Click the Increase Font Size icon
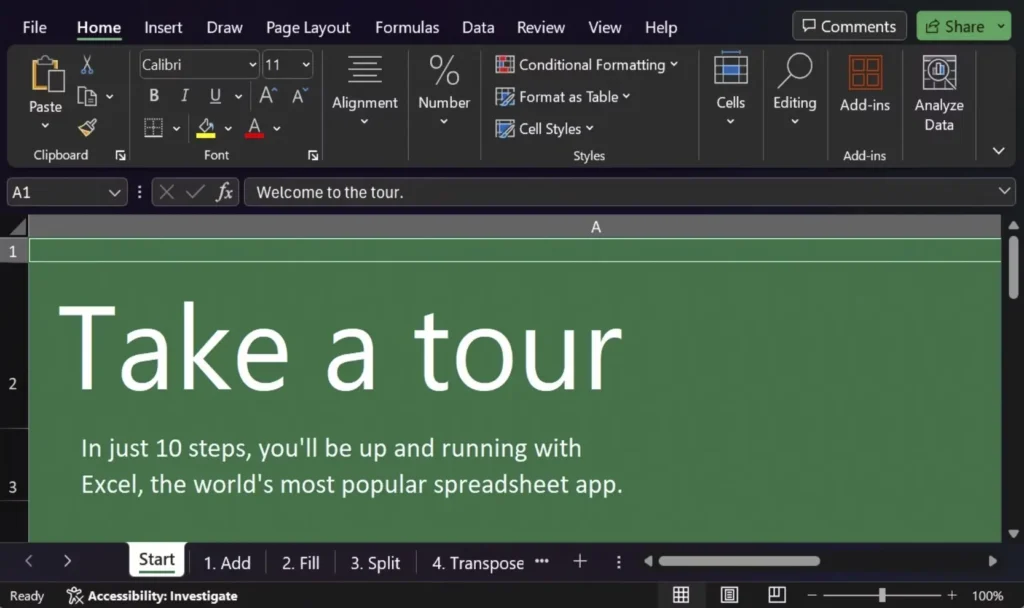The image size is (1024, 608). click(267, 96)
